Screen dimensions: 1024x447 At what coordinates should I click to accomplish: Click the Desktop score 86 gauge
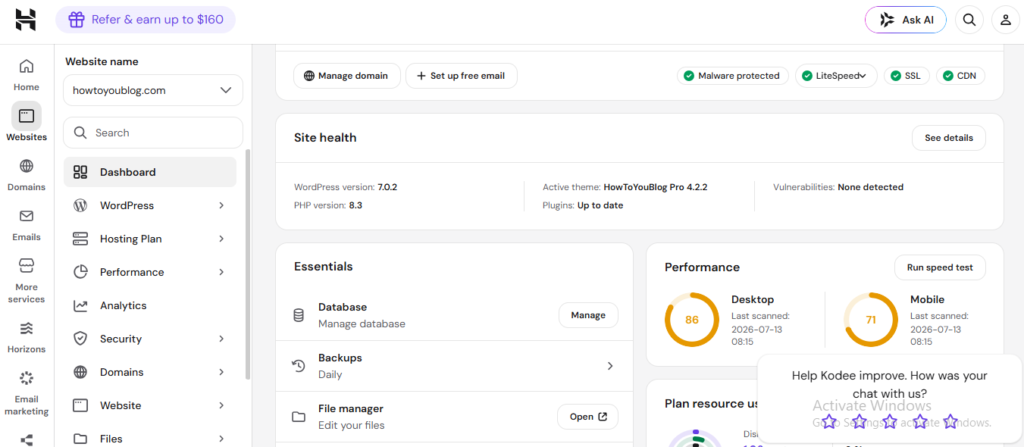[x=692, y=320]
